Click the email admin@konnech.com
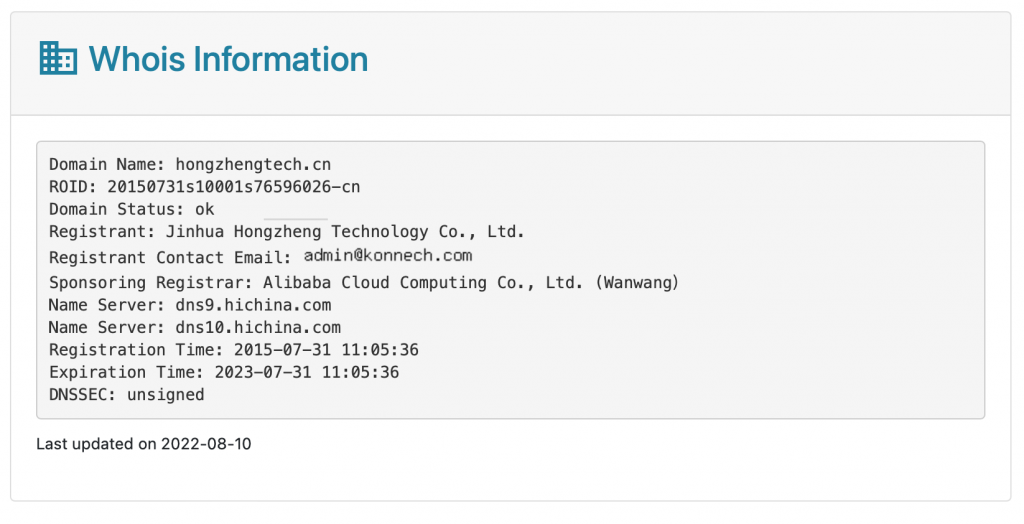 coord(388,255)
